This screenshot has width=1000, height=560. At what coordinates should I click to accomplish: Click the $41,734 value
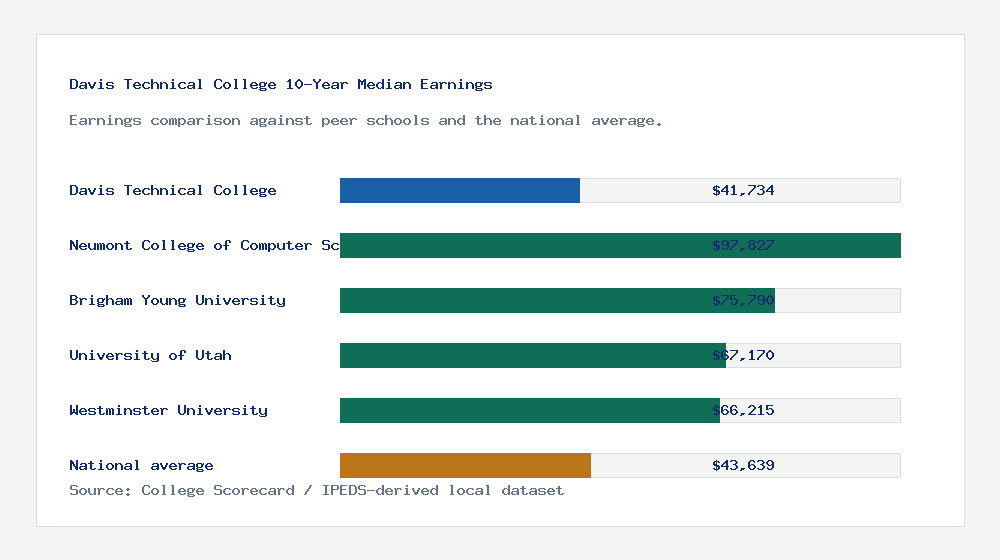[743, 190]
